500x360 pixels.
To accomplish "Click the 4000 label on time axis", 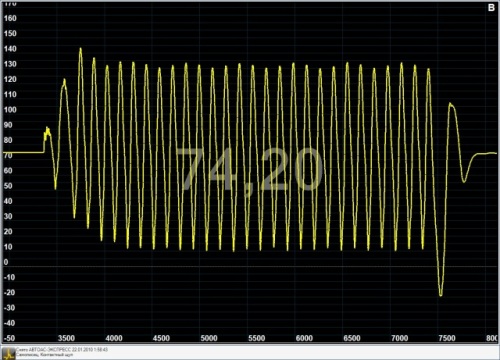I will 114,338.
